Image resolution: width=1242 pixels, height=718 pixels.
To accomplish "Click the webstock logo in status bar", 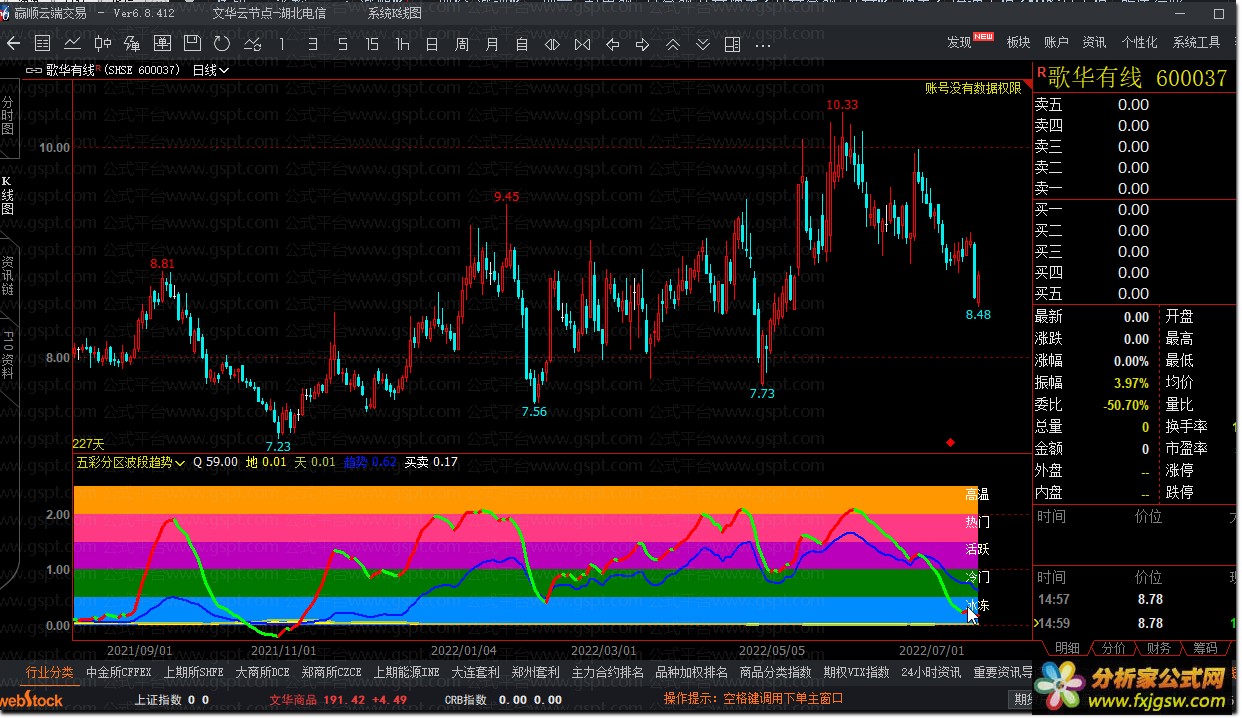I will coord(31,700).
